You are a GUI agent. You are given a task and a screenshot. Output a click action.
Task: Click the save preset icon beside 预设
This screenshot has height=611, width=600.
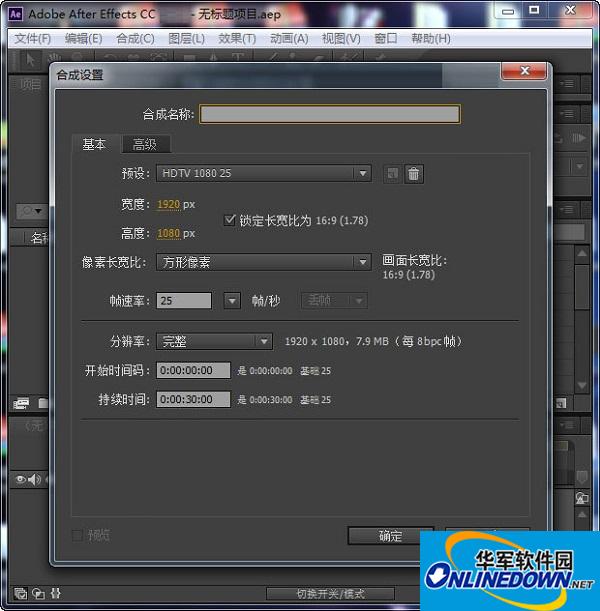[x=392, y=174]
